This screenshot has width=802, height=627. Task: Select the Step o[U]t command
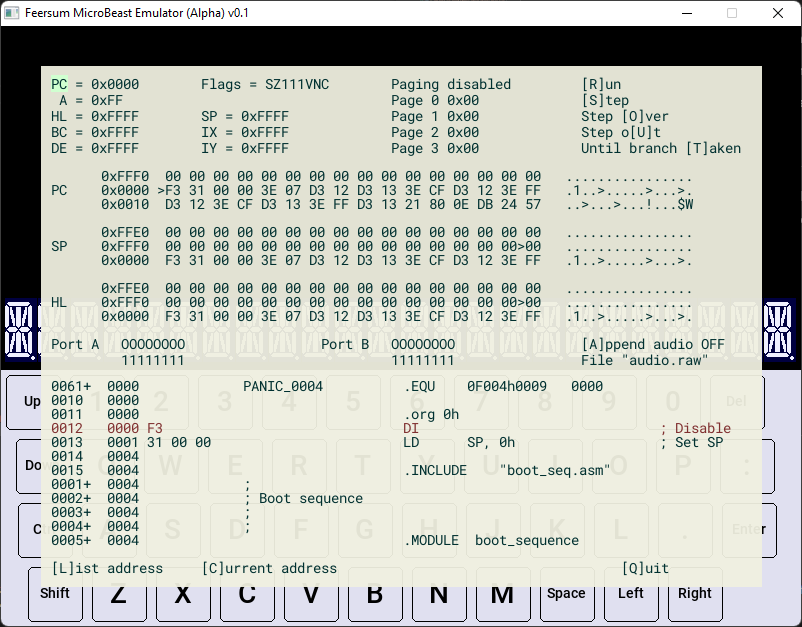tap(620, 132)
